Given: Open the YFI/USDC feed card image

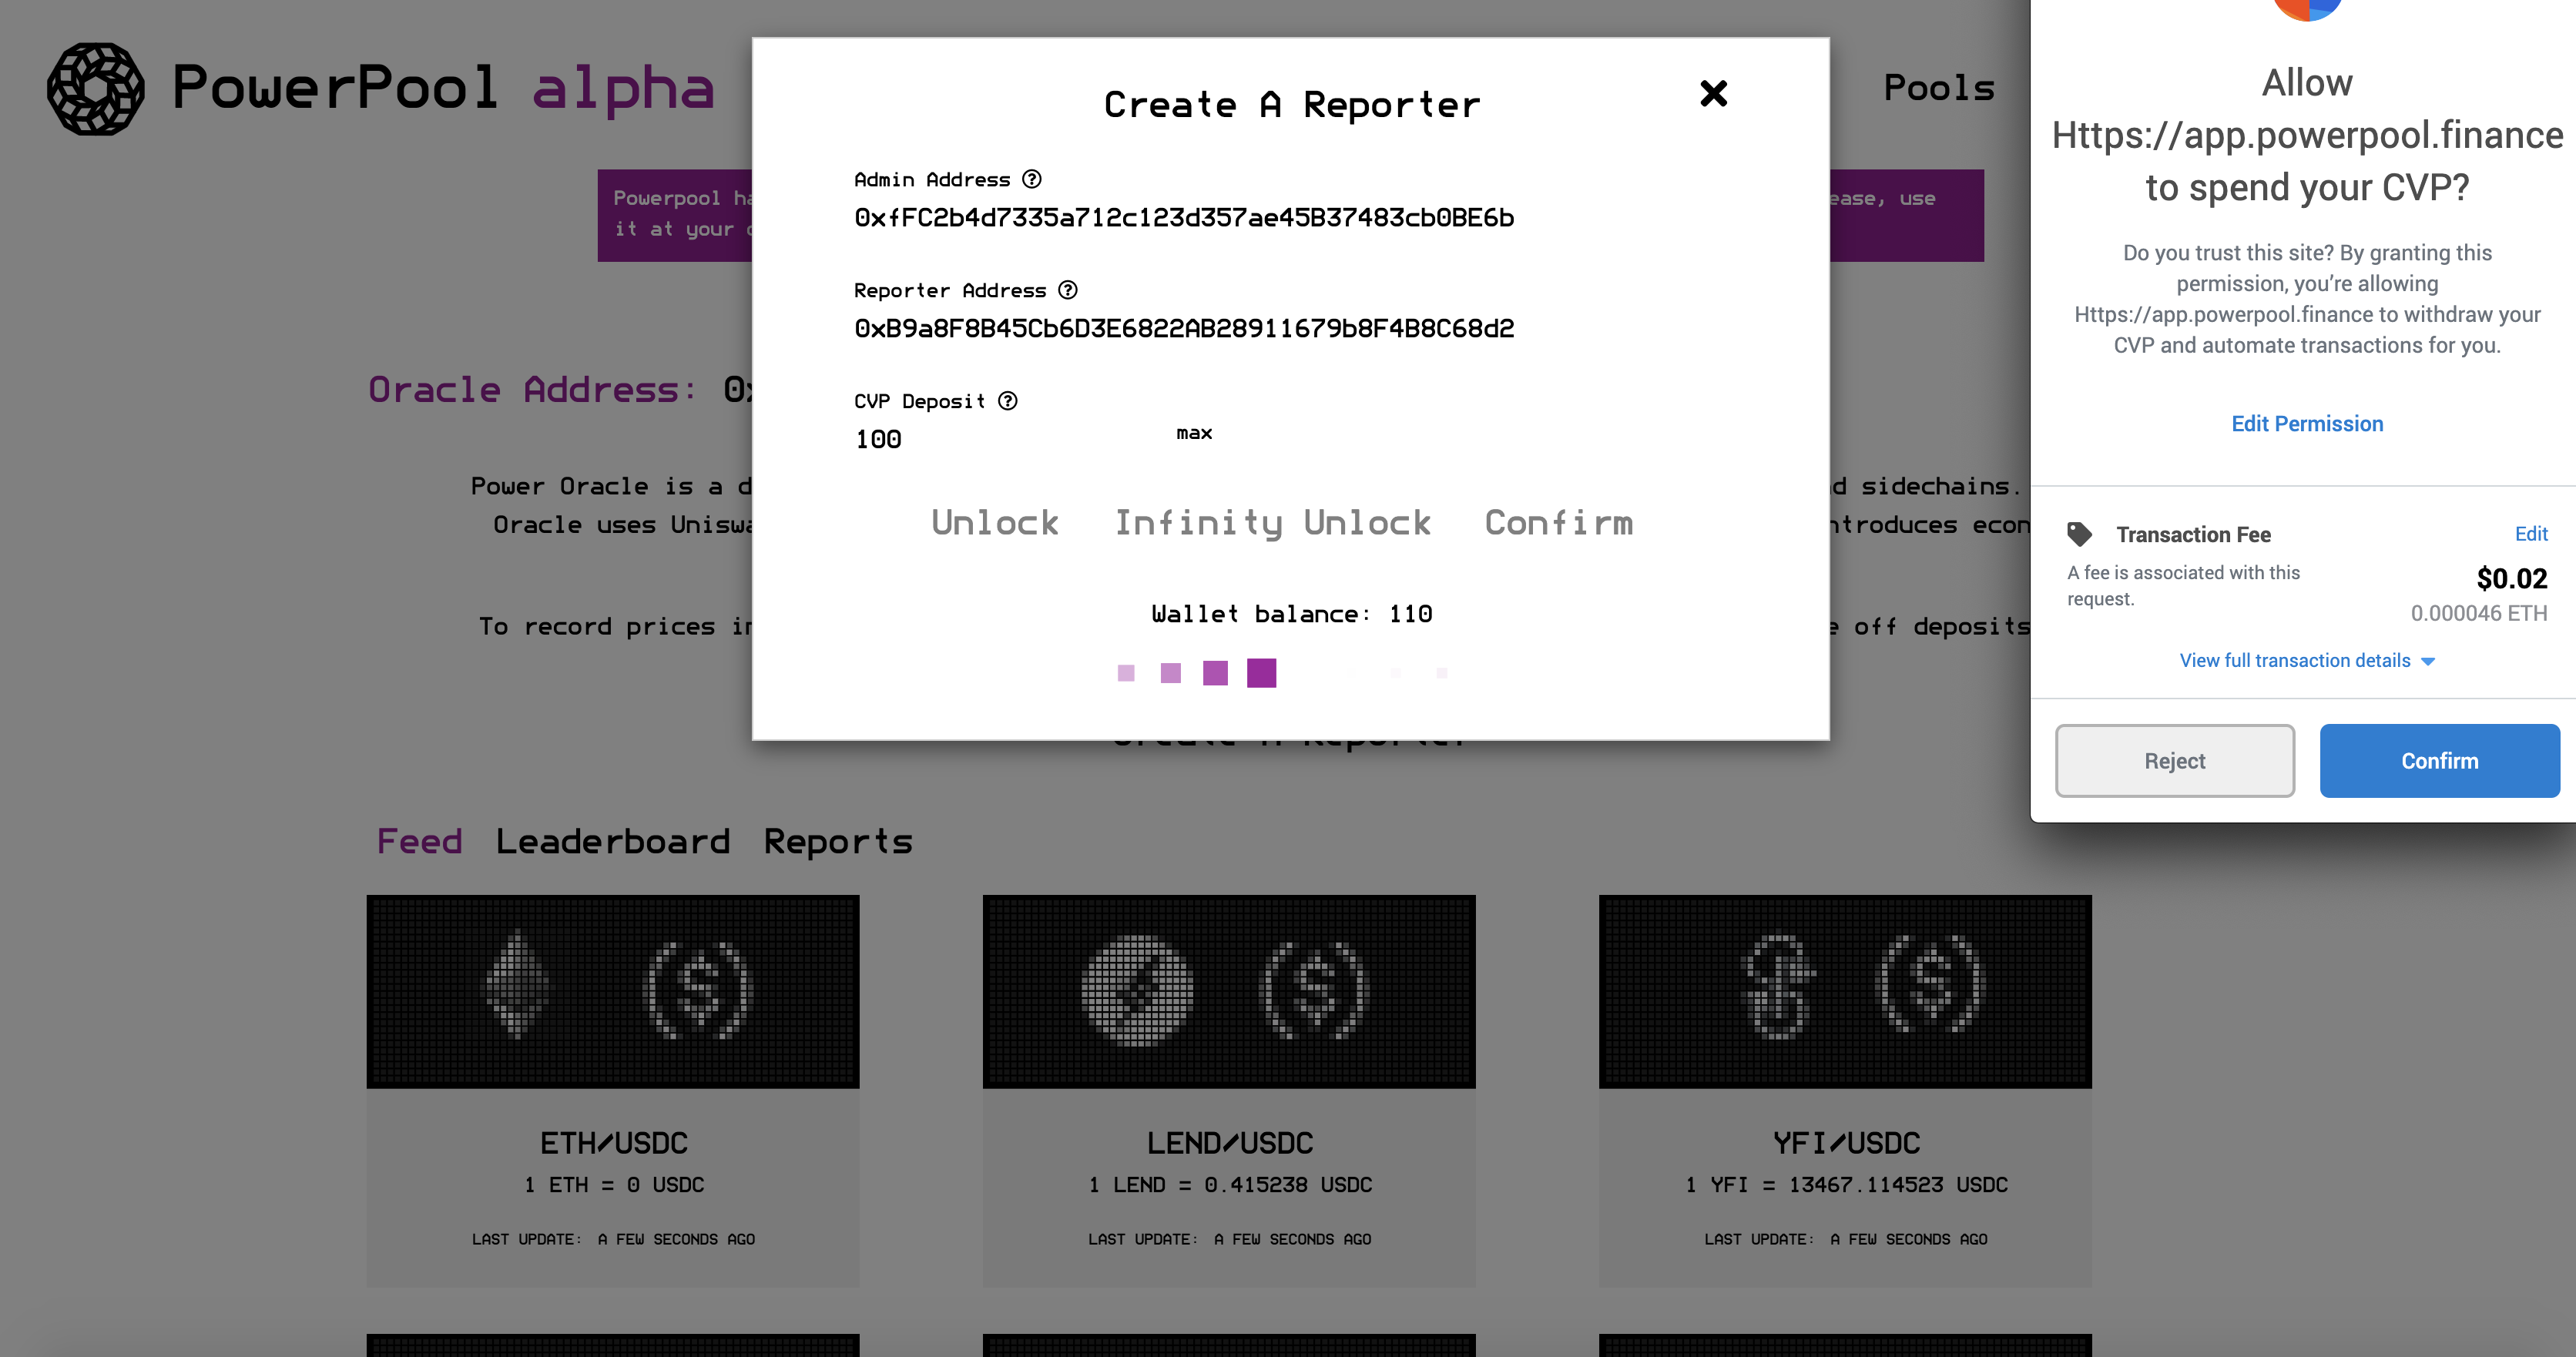Looking at the screenshot, I should (1845, 991).
